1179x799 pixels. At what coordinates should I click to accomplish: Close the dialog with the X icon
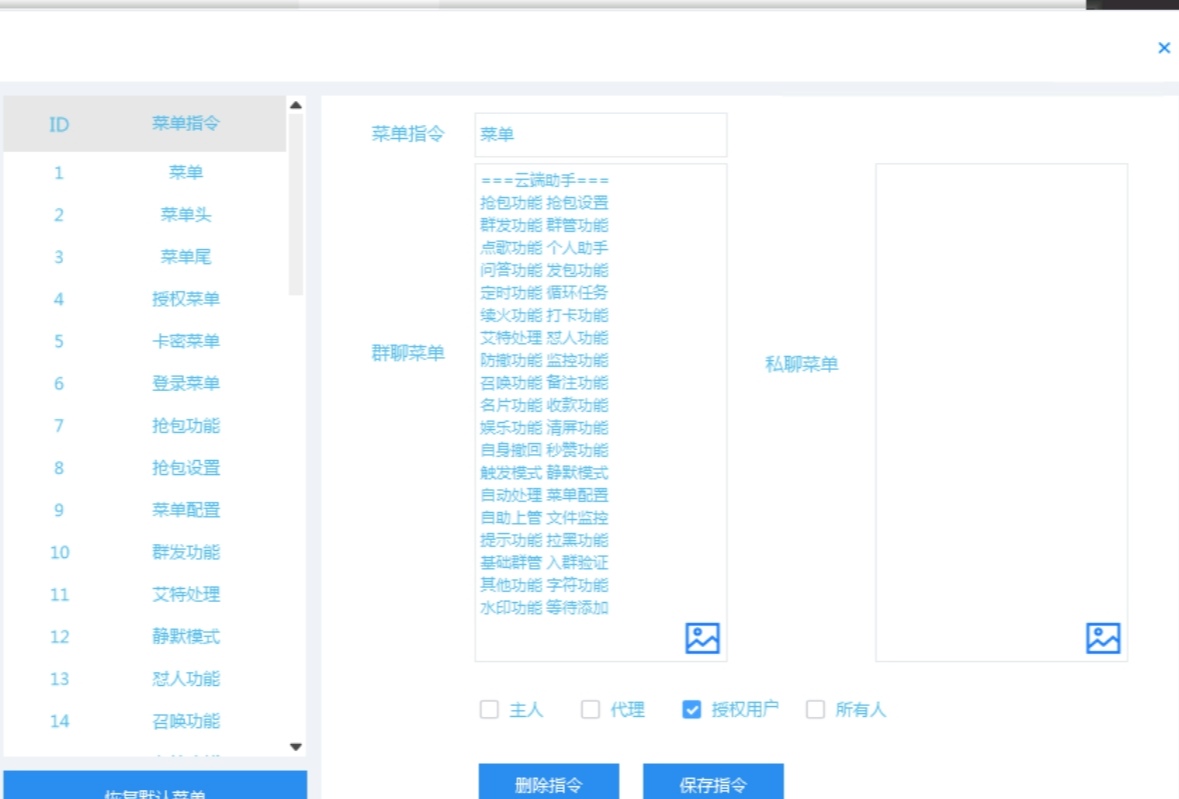tap(1163, 48)
